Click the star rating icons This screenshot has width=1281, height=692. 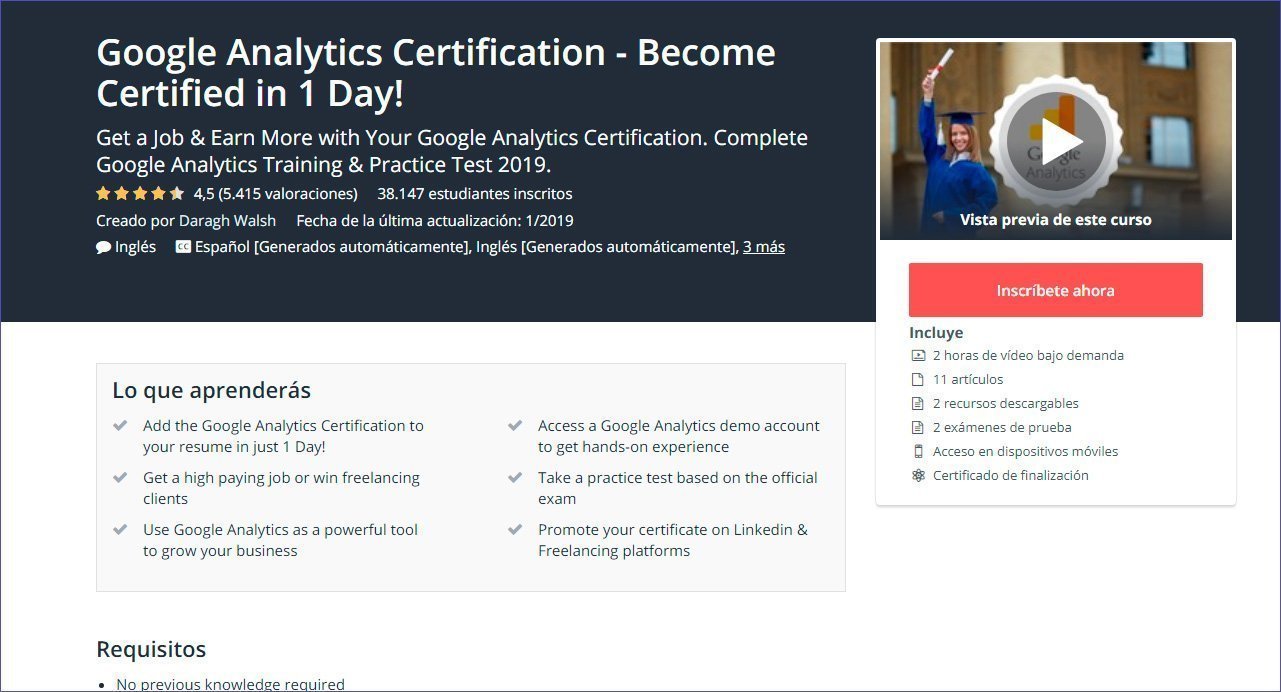pos(140,193)
